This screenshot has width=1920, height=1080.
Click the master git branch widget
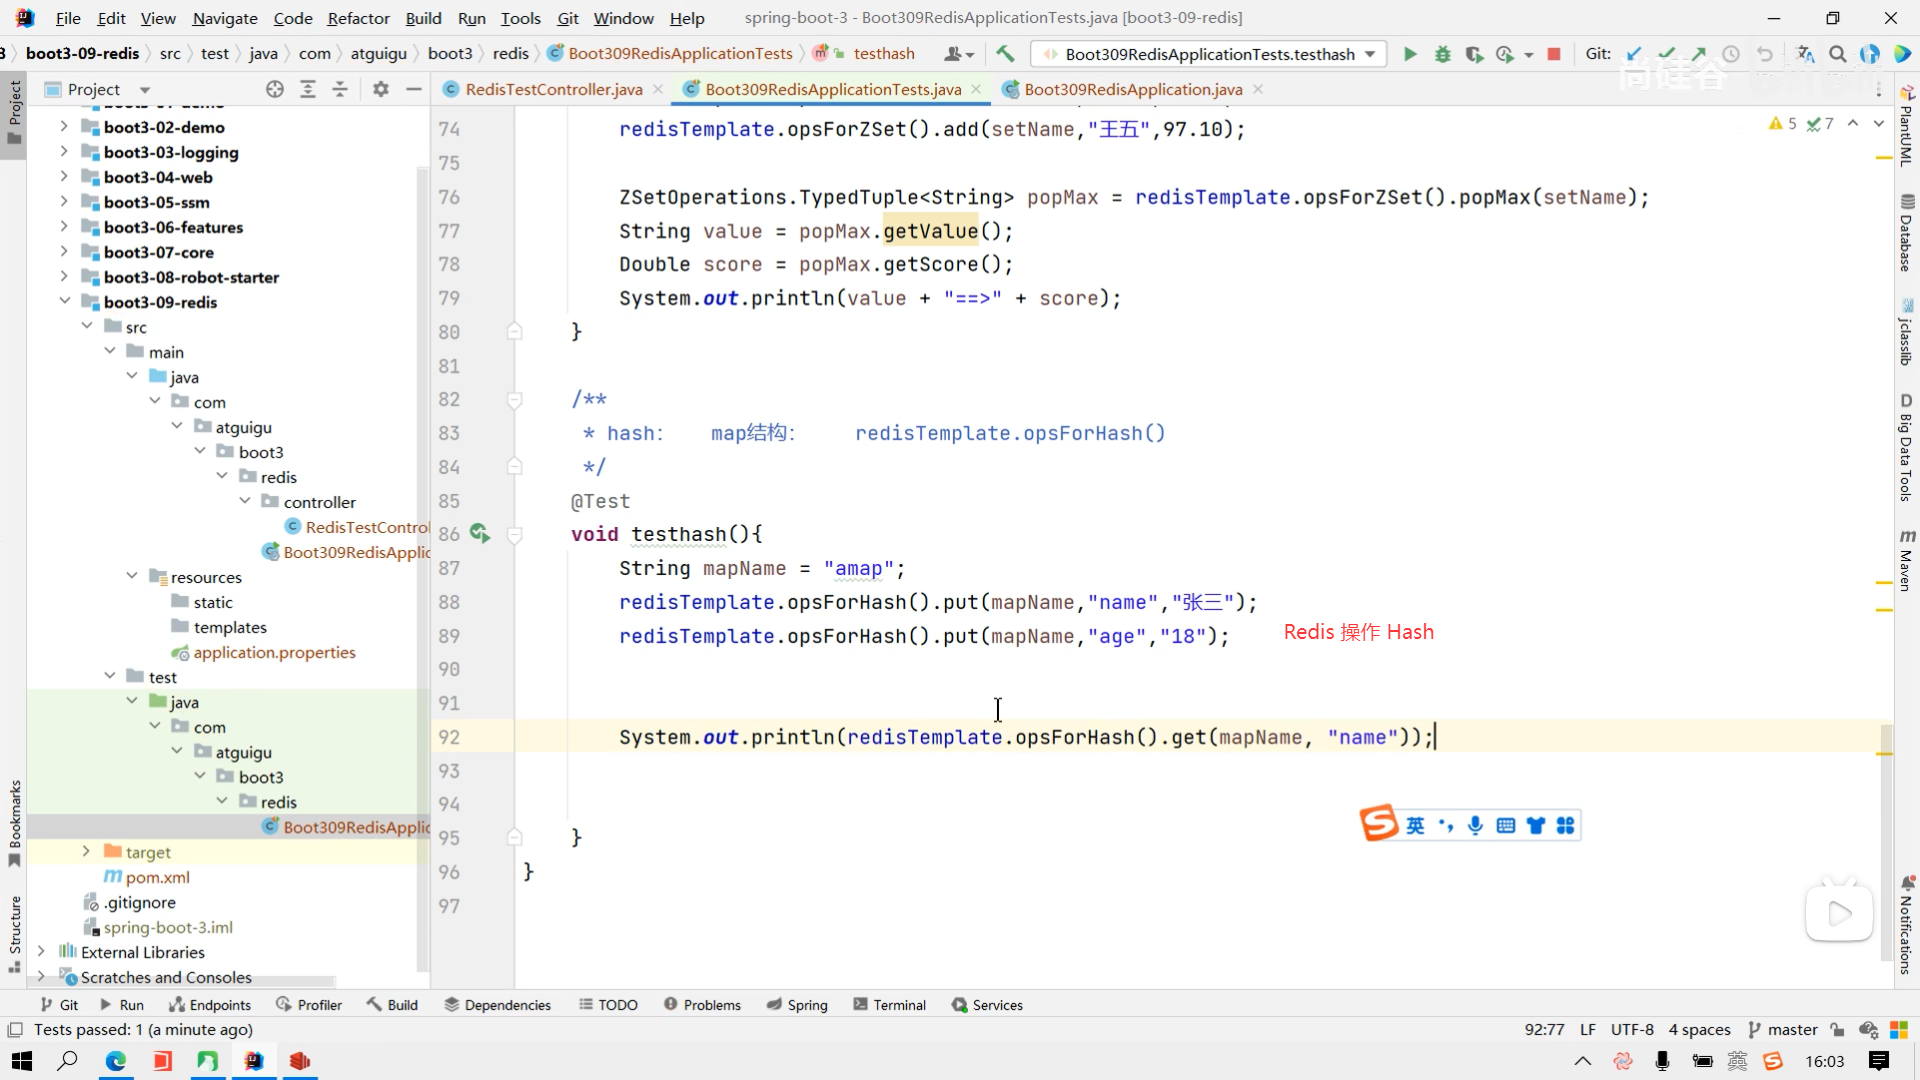coord(1782,1030)
